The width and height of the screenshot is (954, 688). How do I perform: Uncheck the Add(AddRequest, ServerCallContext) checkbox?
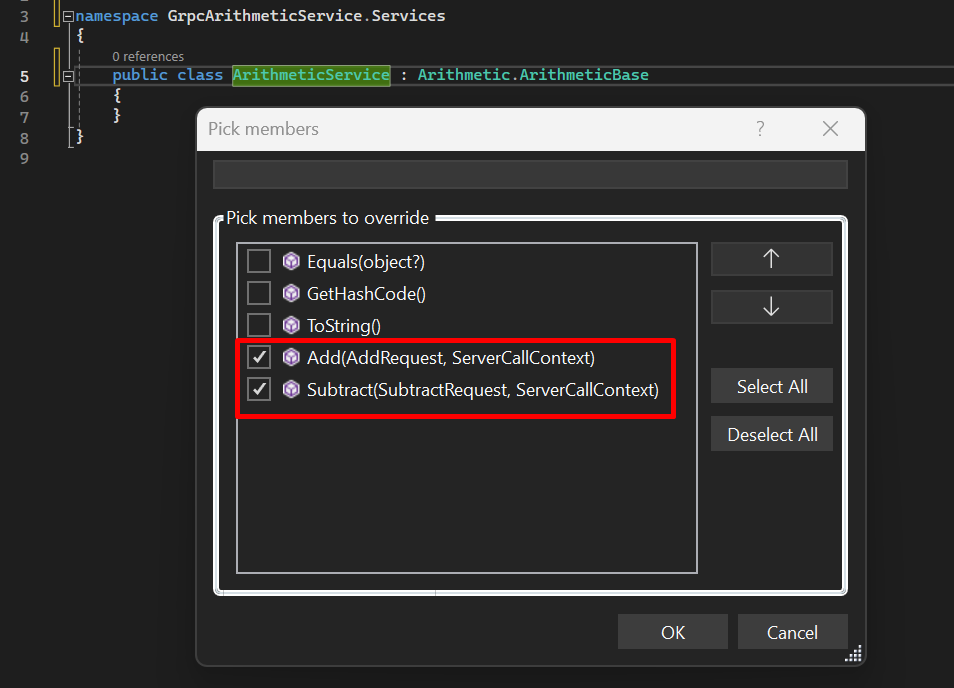(259, 357)
